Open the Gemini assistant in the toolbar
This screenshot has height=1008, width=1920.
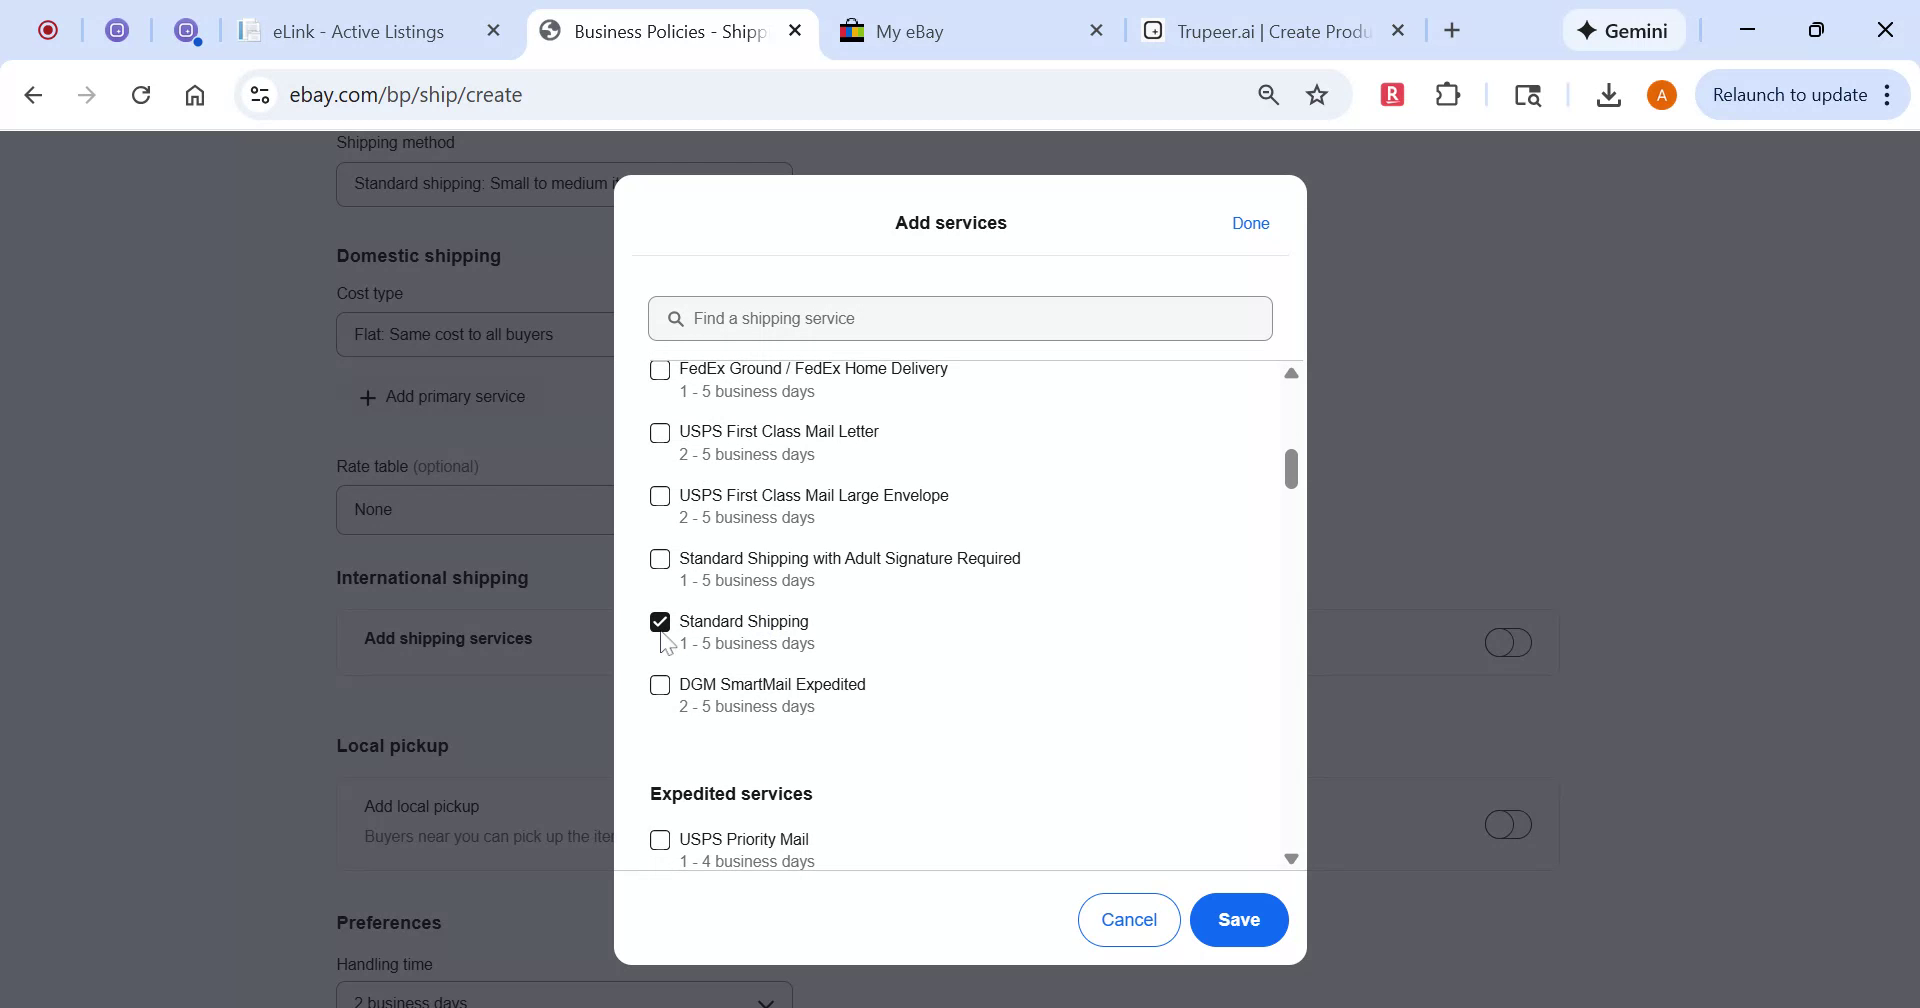(x=1622, y=30)
